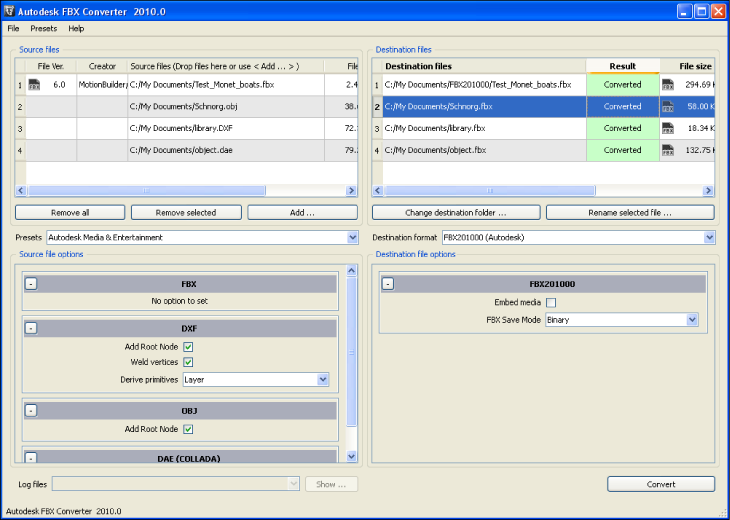Select source file library.DXF
This screenshot has width=730, height=520.
pyautogui.click(x=226, y=128)
